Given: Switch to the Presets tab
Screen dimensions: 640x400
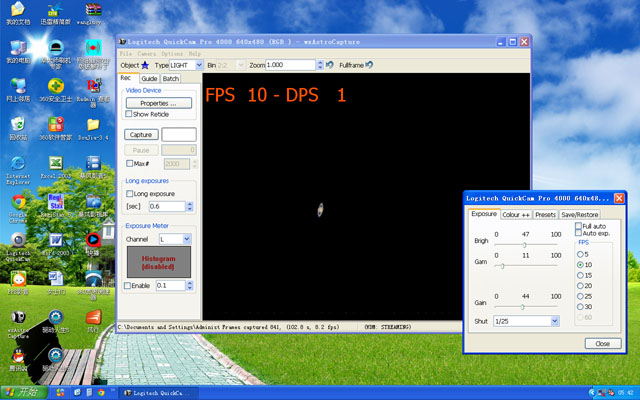Looking at the screenshot, I should 546,214.
